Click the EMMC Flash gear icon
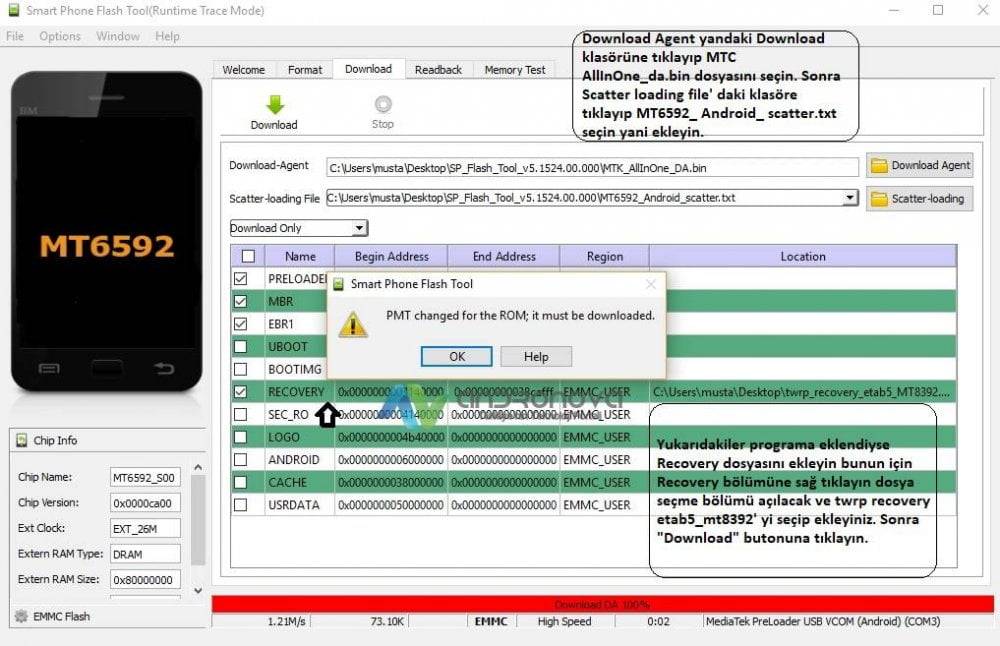The width and height of the screenshot is (1000, 646). pyautogui.click(x=21, y=616)
